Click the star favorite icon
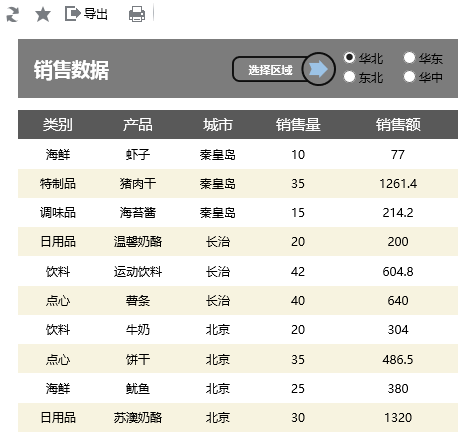The image size is (472, 442). (x=43, y=14)
